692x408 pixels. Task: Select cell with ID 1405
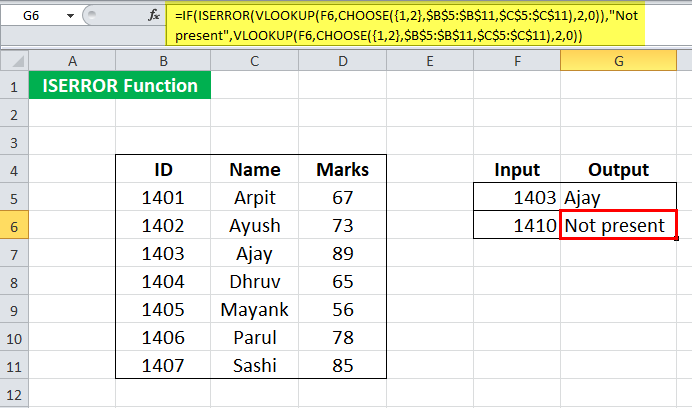(163, 310)
